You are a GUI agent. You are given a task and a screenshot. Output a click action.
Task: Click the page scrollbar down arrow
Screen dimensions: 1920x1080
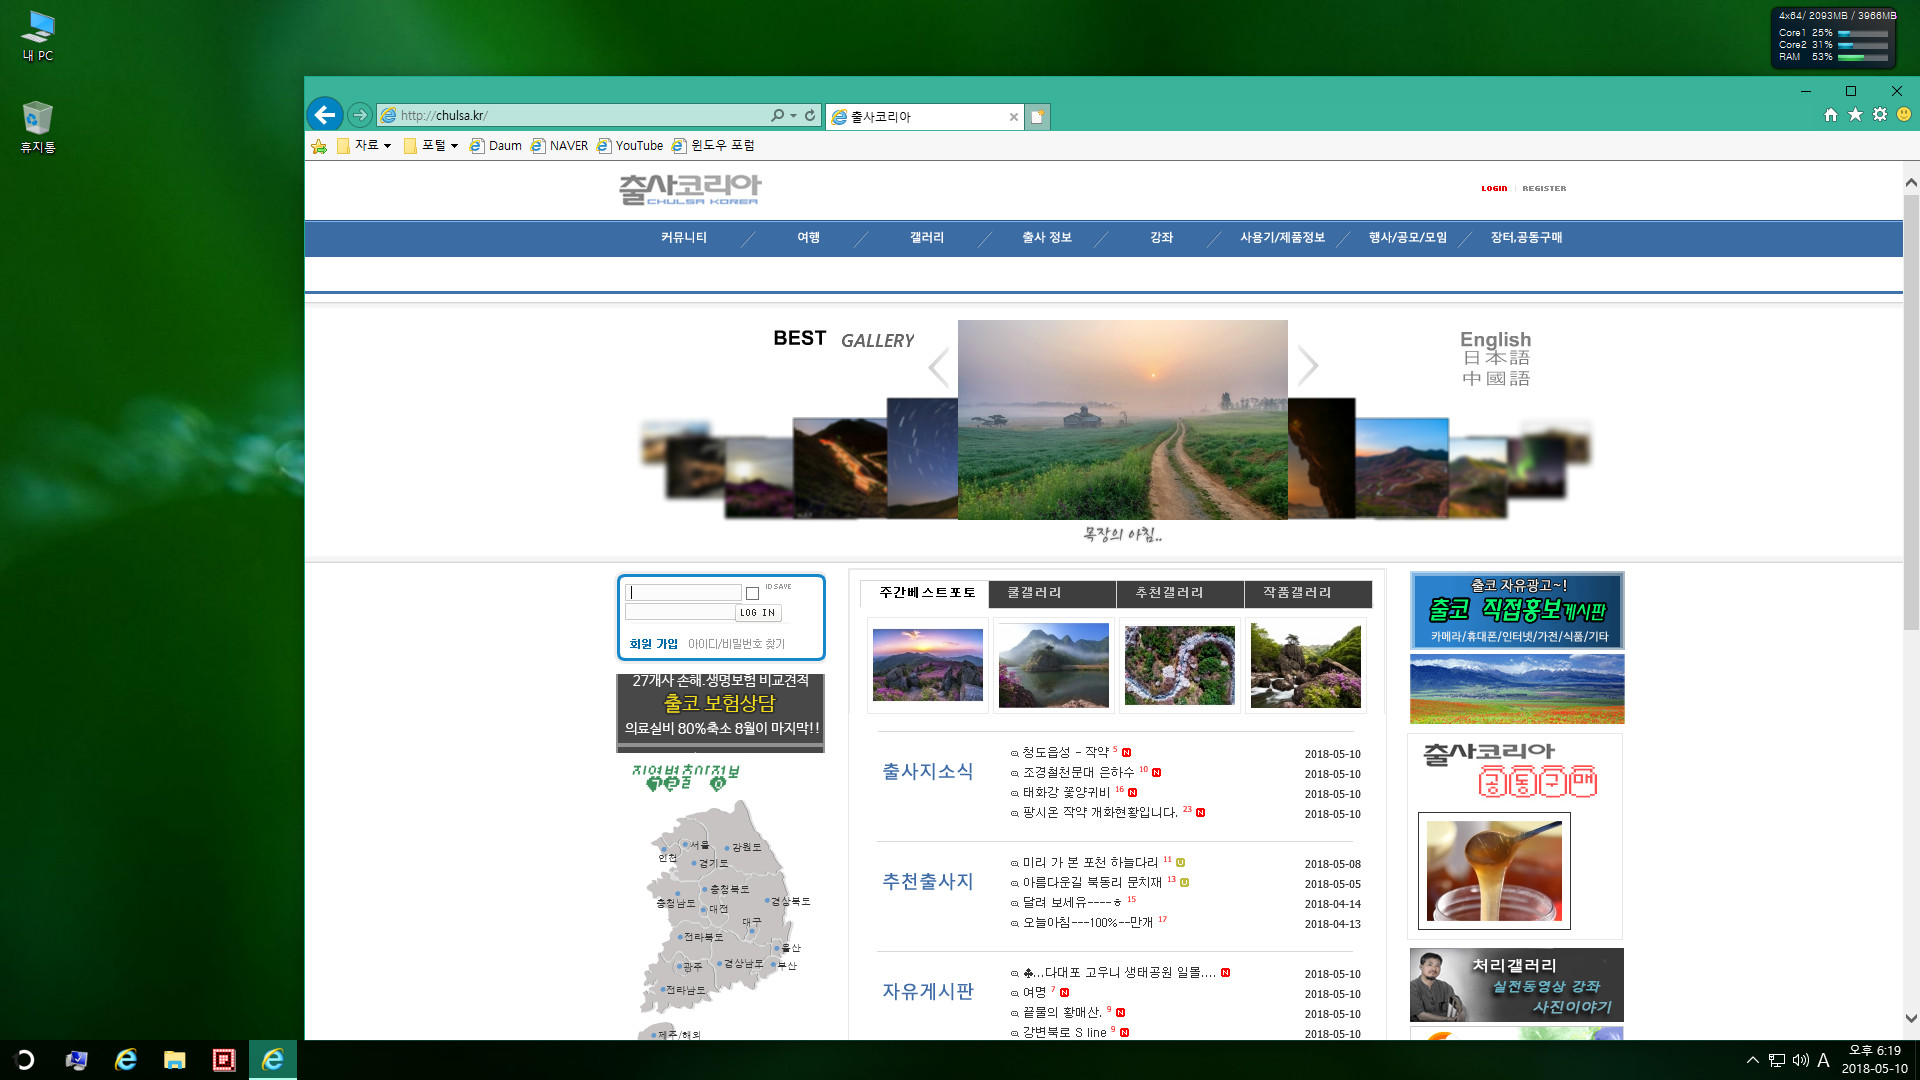[x=1911, y=1019]
